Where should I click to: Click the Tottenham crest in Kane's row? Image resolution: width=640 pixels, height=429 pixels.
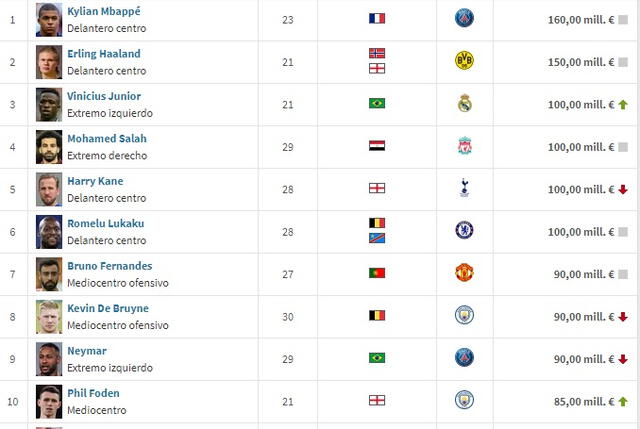coord(463,188)
